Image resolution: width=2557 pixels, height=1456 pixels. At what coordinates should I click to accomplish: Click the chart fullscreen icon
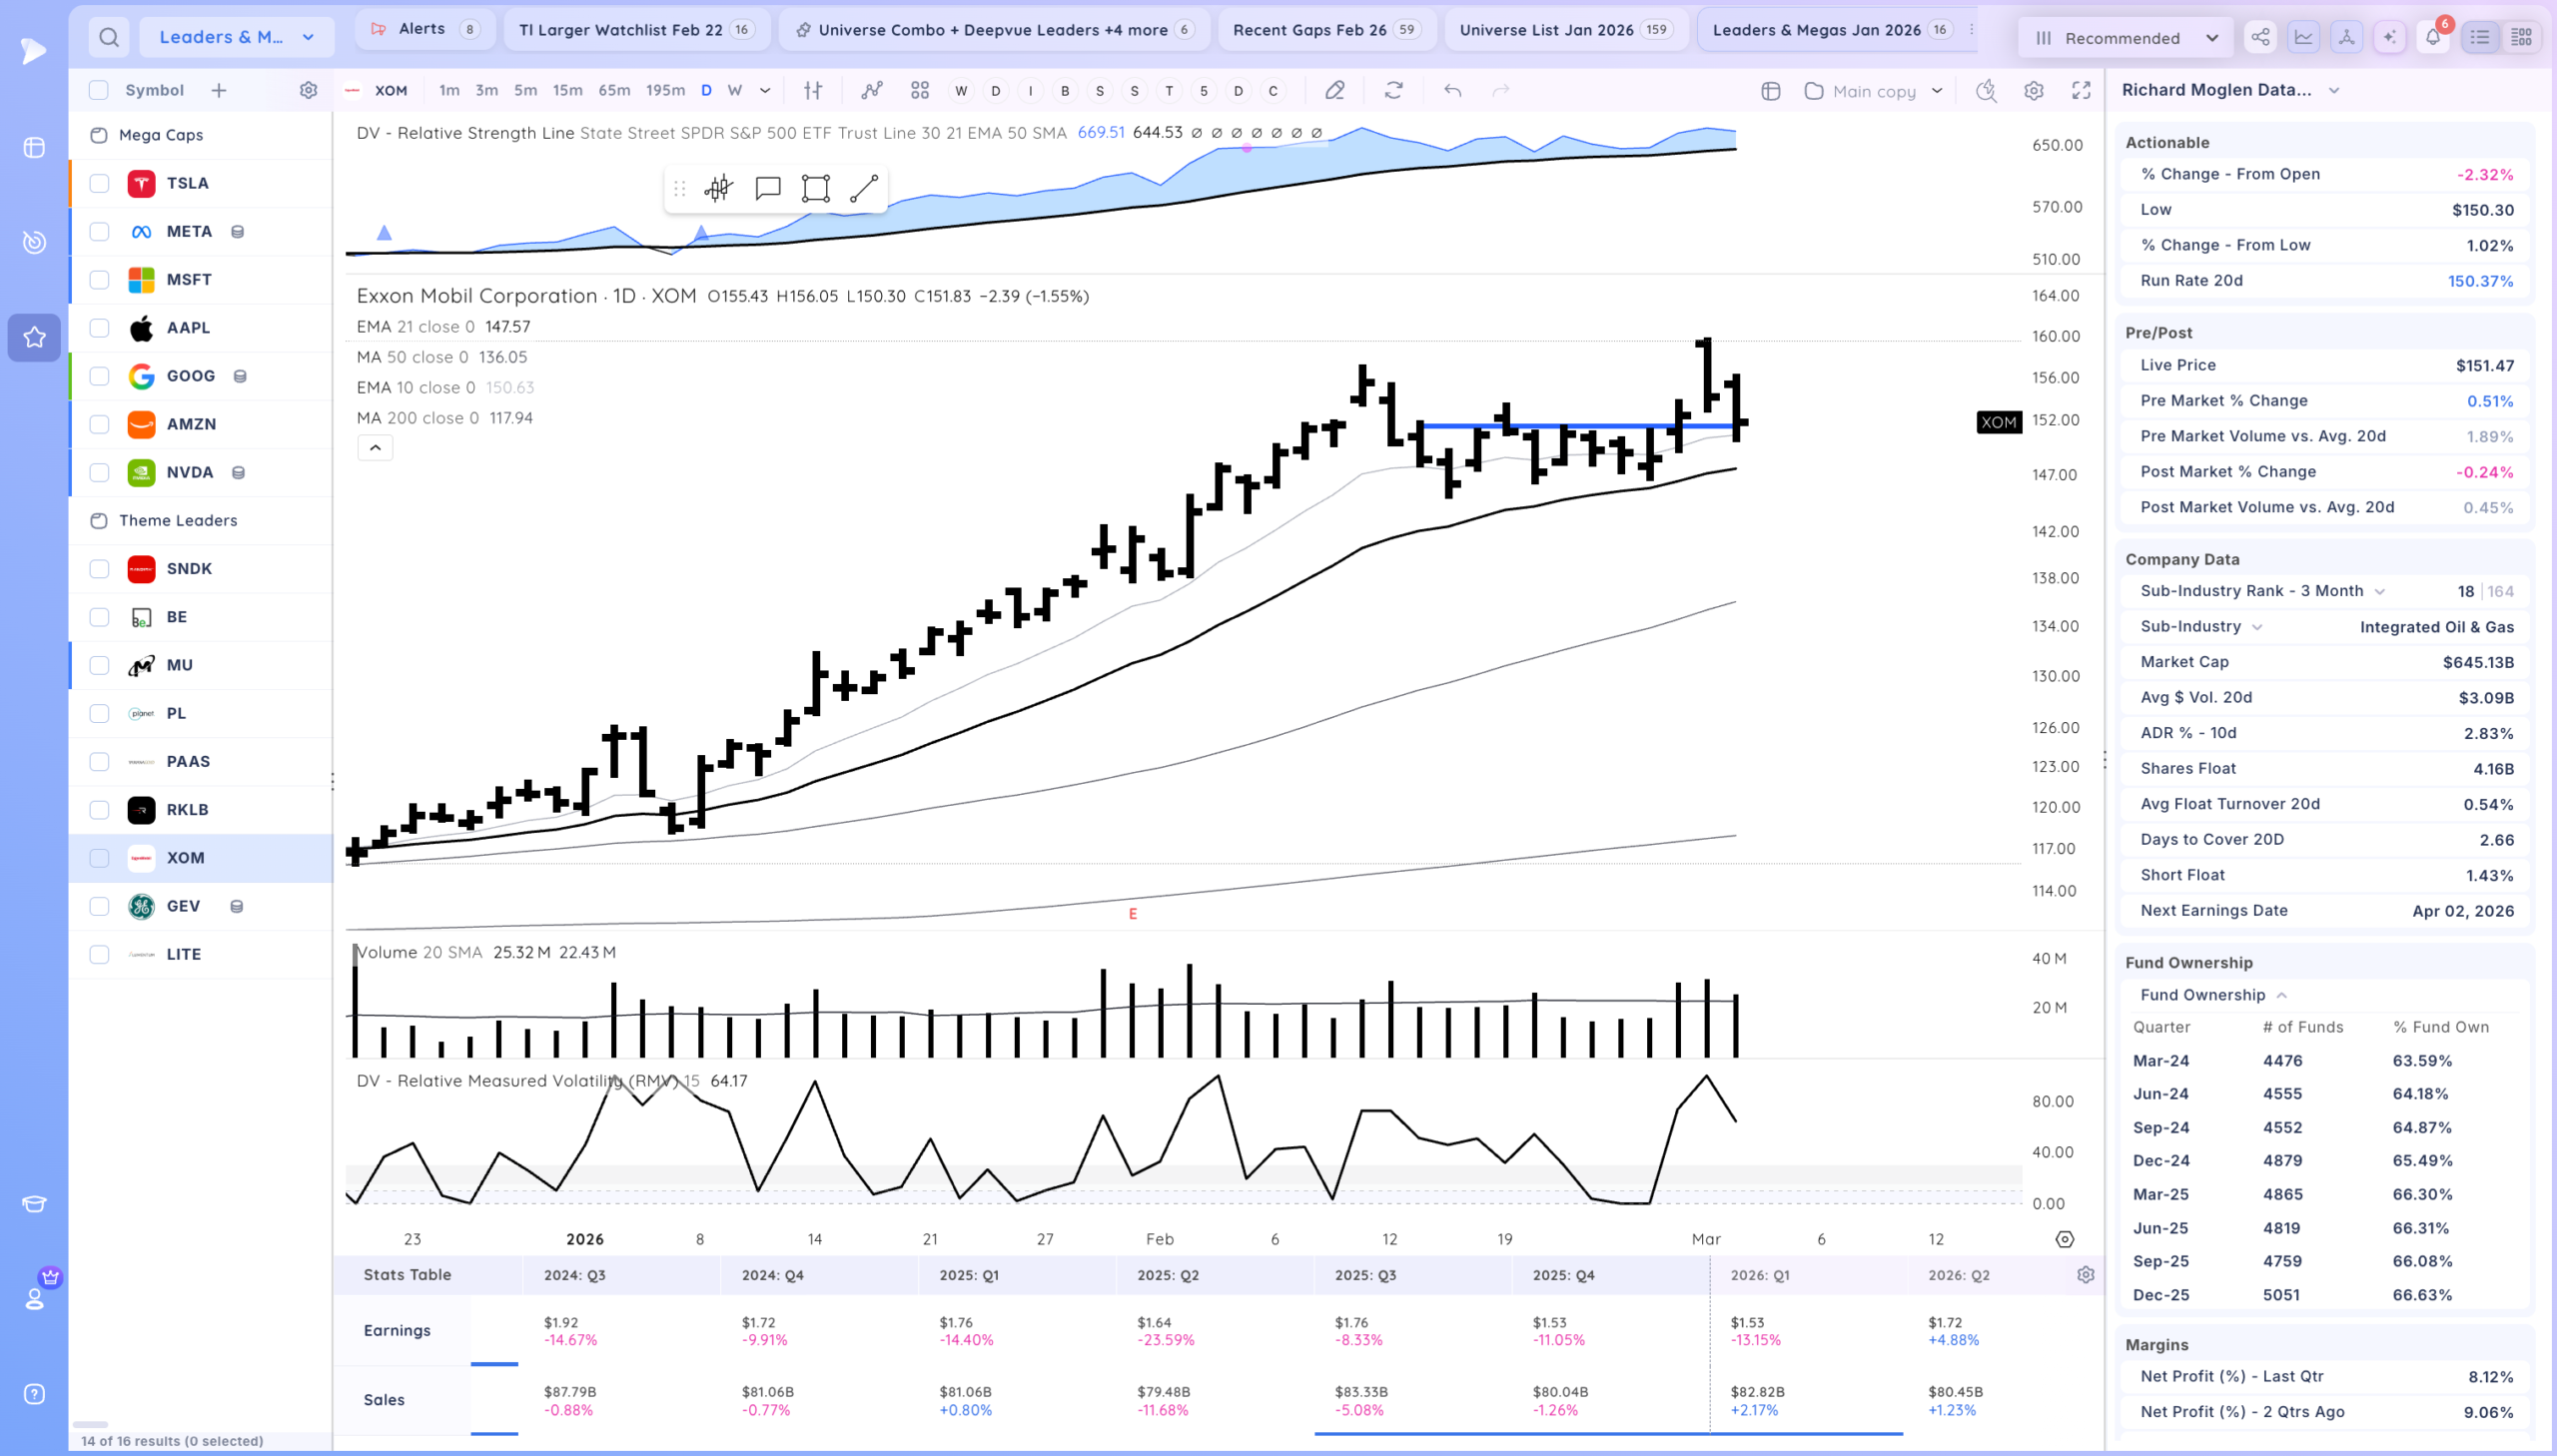click(2081, 90)
